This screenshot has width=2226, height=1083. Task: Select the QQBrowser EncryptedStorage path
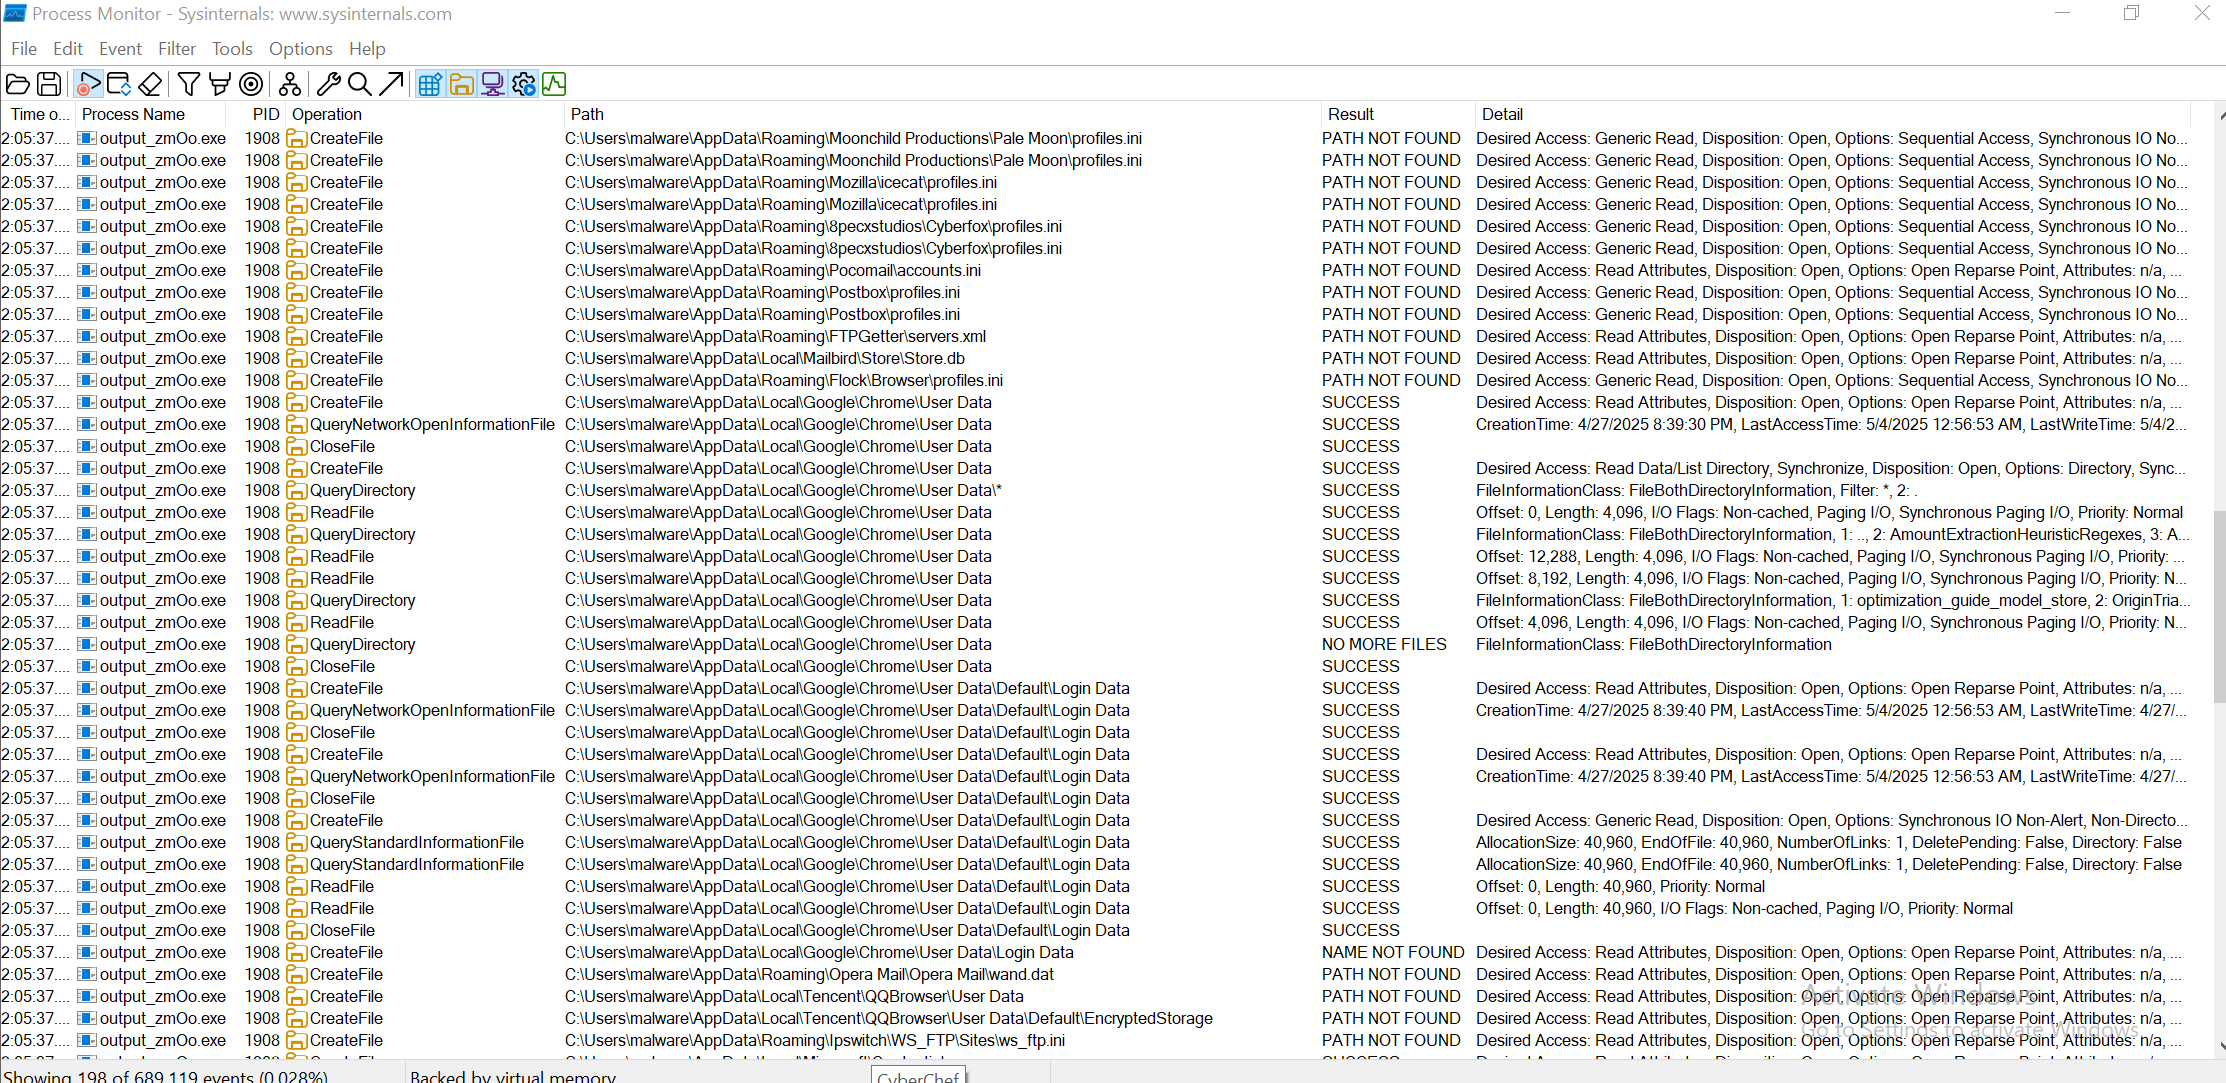pos(889,1018)
